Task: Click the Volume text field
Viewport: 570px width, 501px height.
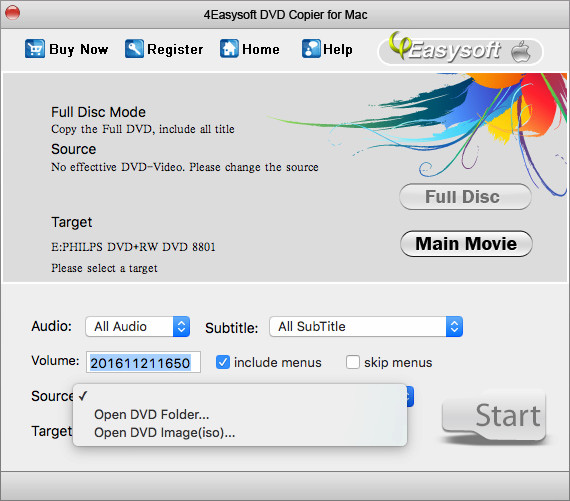Action: 143,362
